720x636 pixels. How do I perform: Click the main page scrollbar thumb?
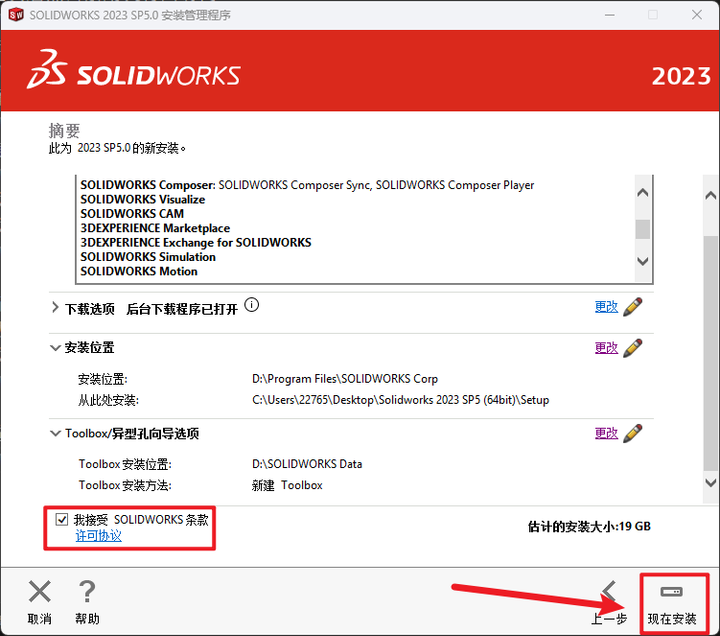click(711, 353)
